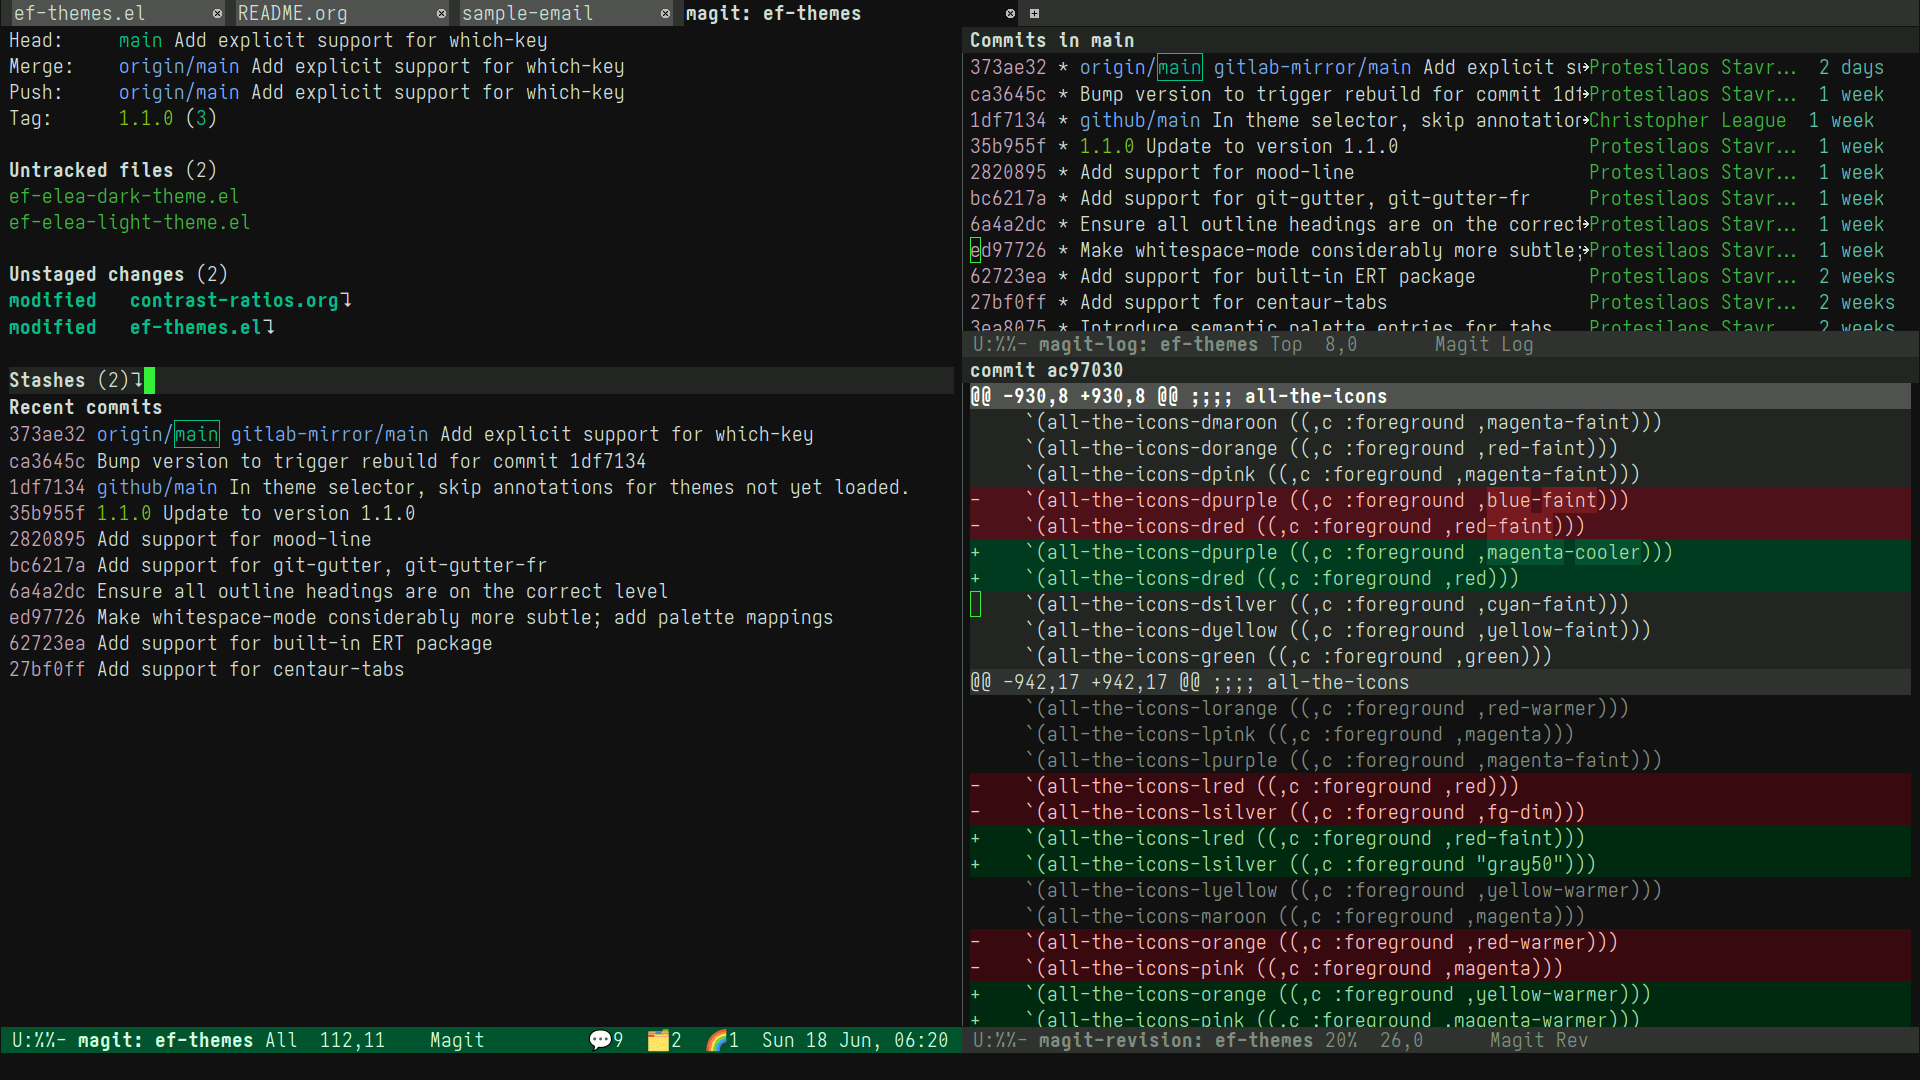This screenshot has width=1920, height=1080.
Task: Click origin/main in the Merge line
Action: (179, 66)
